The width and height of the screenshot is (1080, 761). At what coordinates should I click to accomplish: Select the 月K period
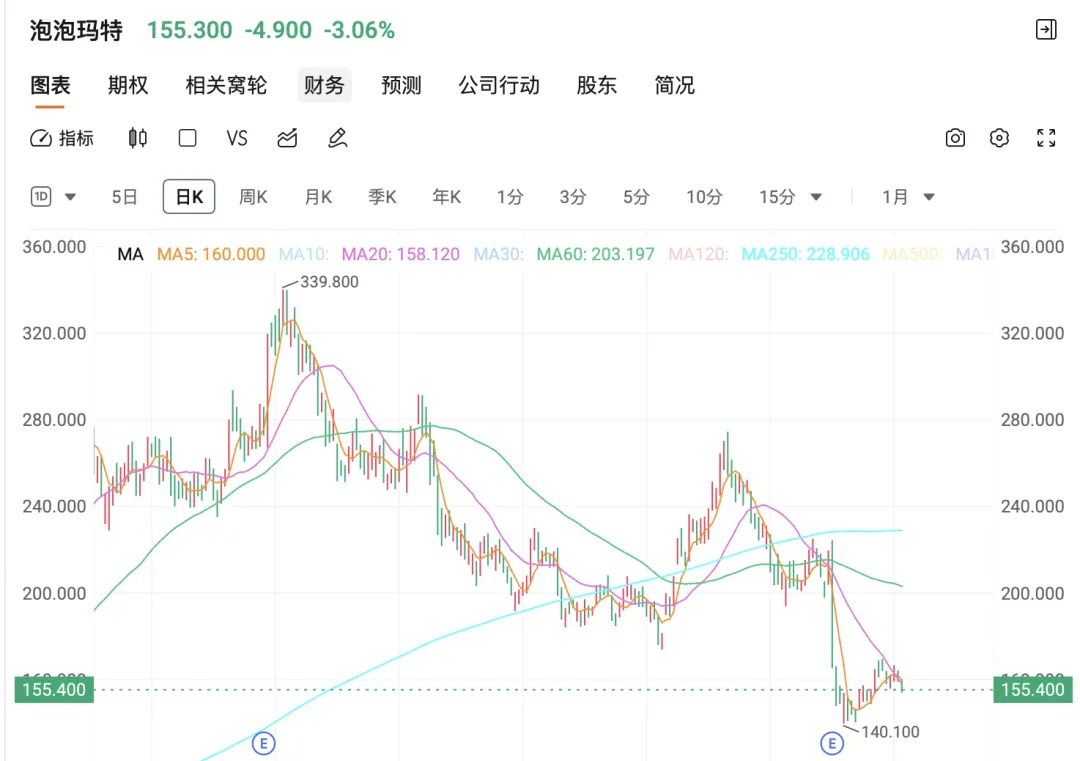click(x=318, y=197)
